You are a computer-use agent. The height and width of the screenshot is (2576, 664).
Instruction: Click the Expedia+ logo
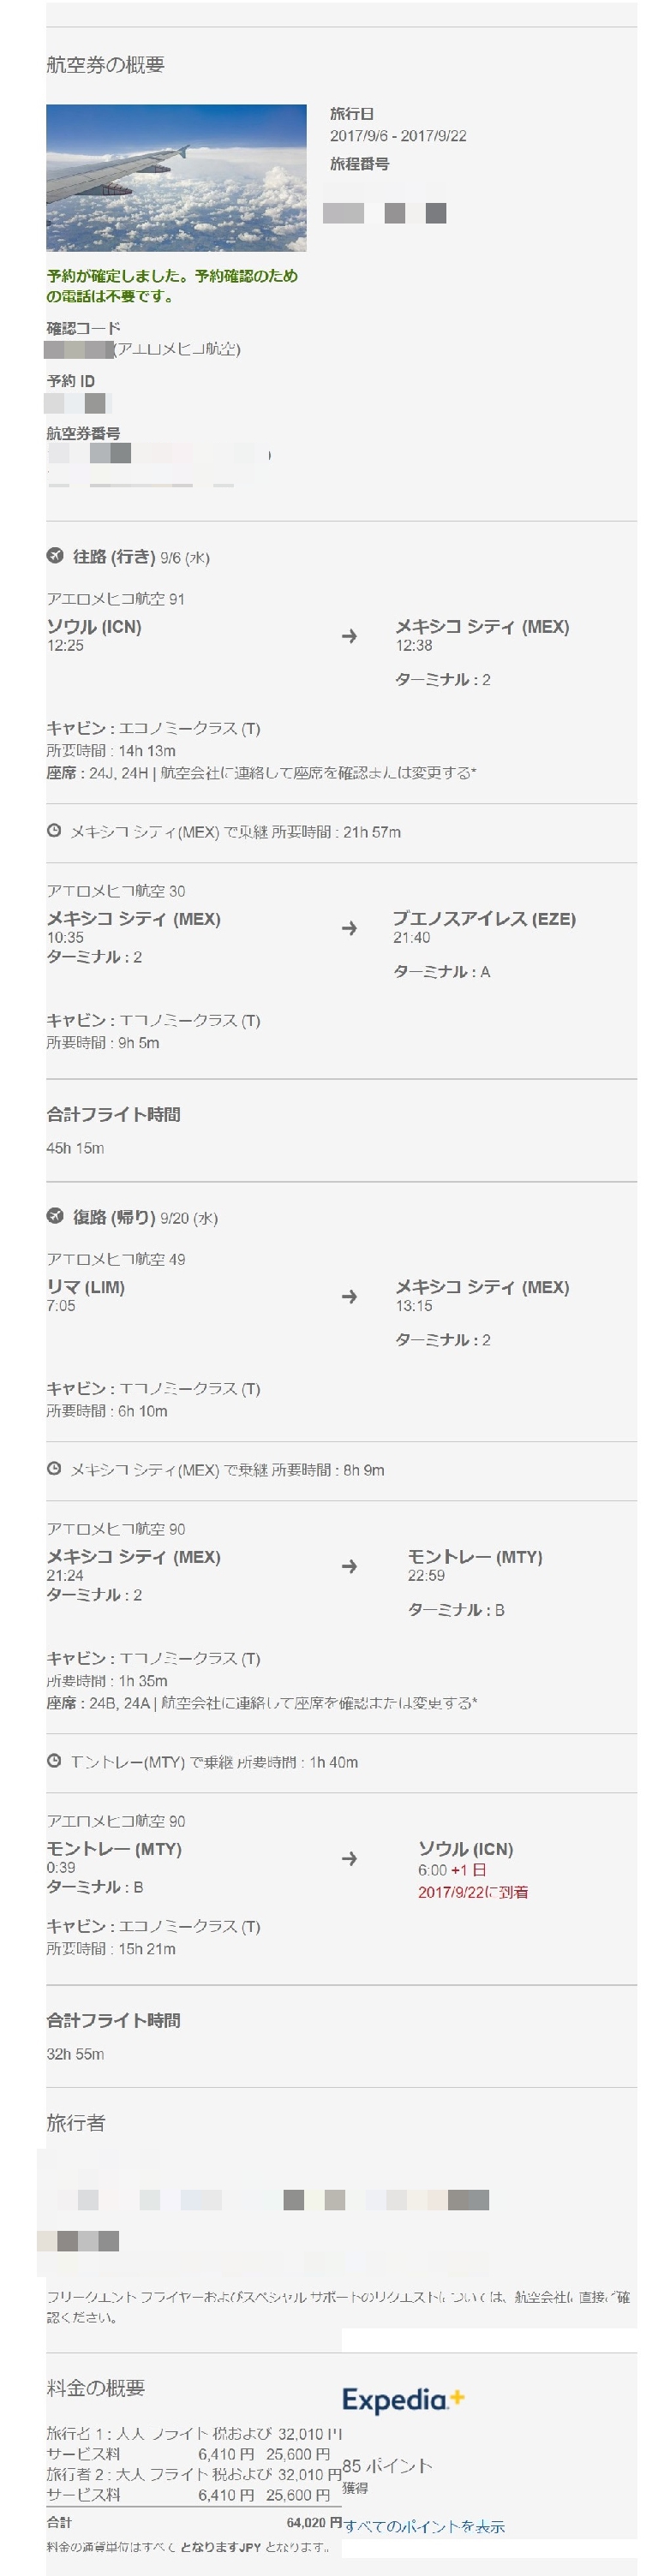click(403, 2400)
